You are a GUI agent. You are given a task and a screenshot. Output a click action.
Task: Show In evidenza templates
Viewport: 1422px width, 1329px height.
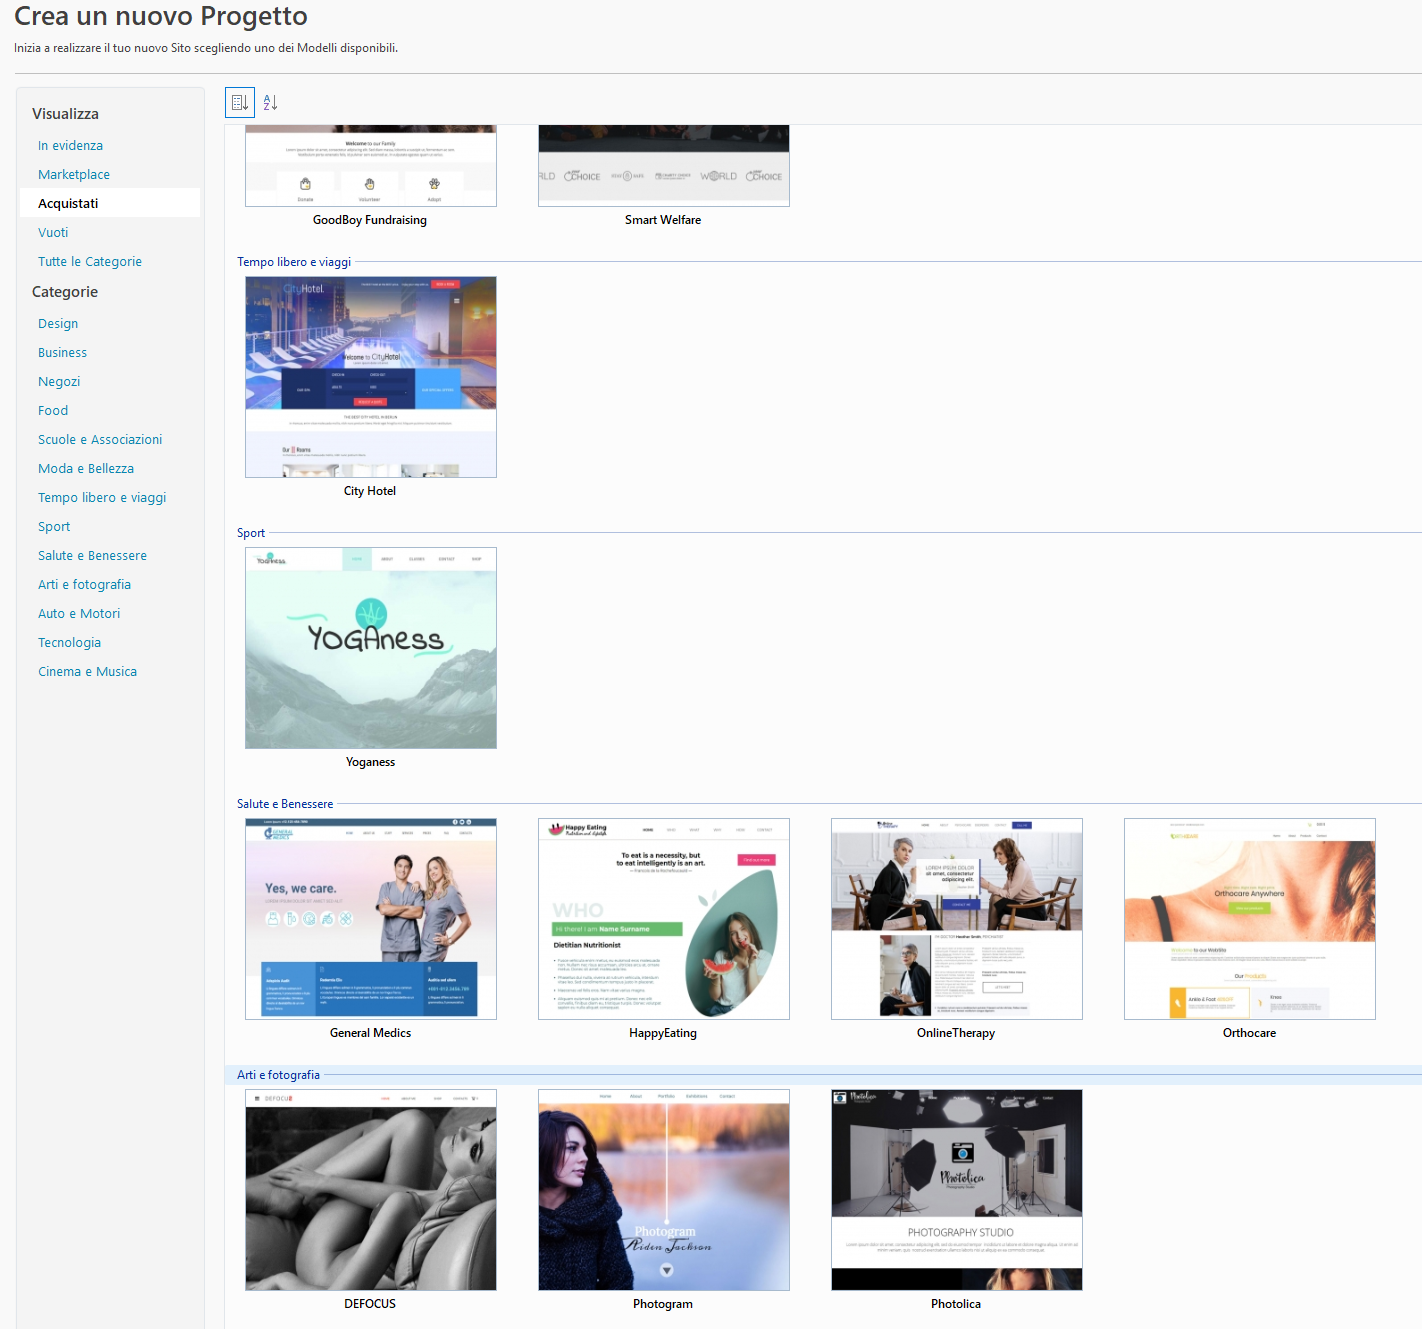[x=70, y=145]
